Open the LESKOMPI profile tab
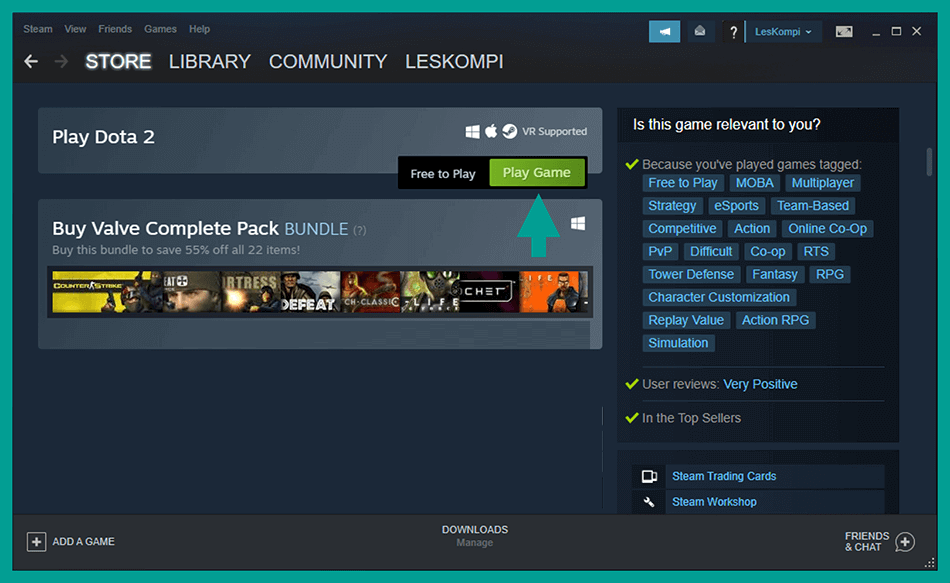The height and width of the screenshot is (583, 950). pyautogui.click(x=454, y=61)
